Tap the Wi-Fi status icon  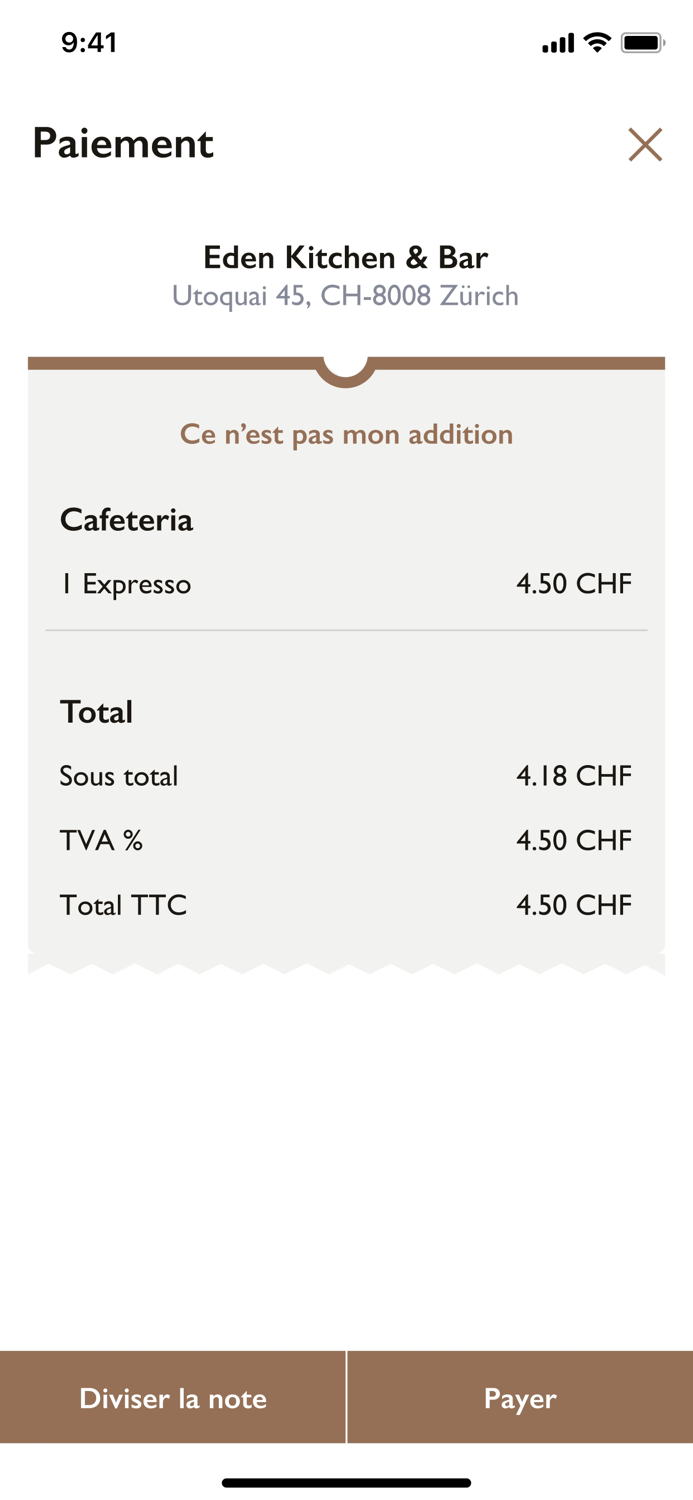point(598,42)
